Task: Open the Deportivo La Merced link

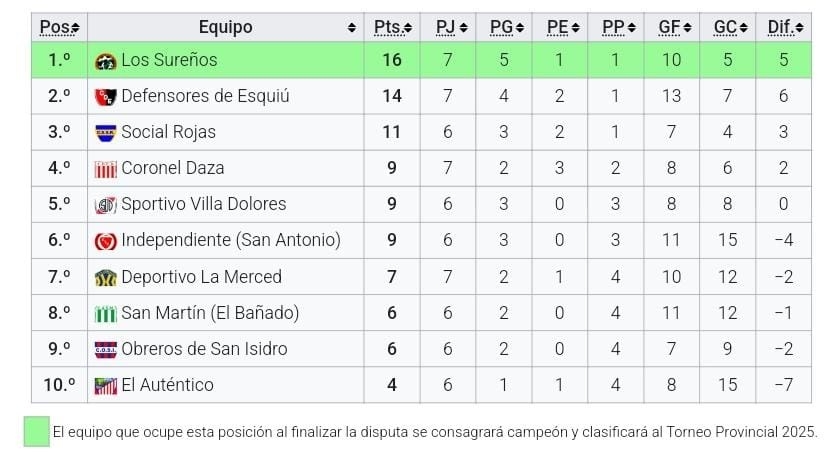Action: point(201,277)
